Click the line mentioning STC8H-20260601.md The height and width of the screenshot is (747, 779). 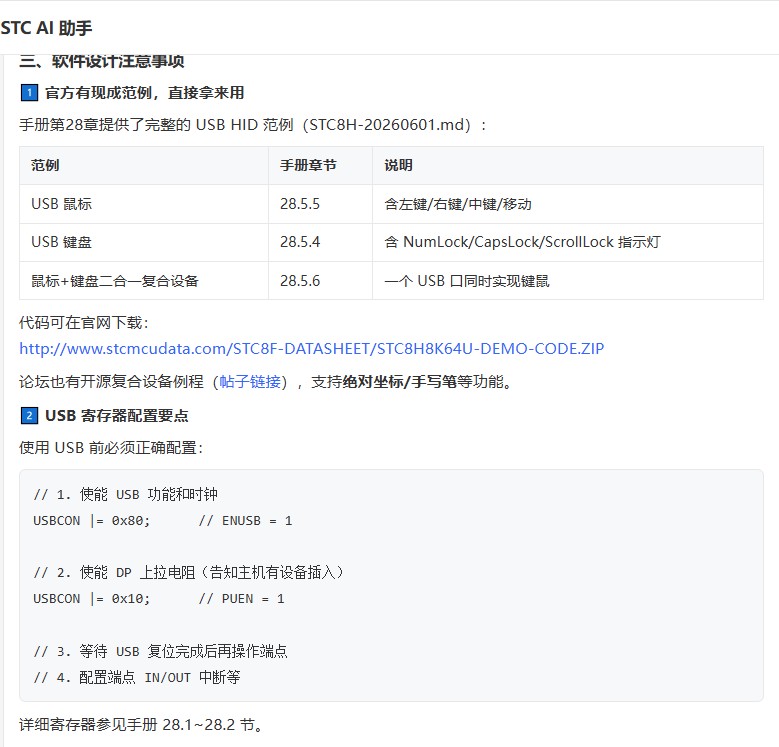(x=253, y=124)
